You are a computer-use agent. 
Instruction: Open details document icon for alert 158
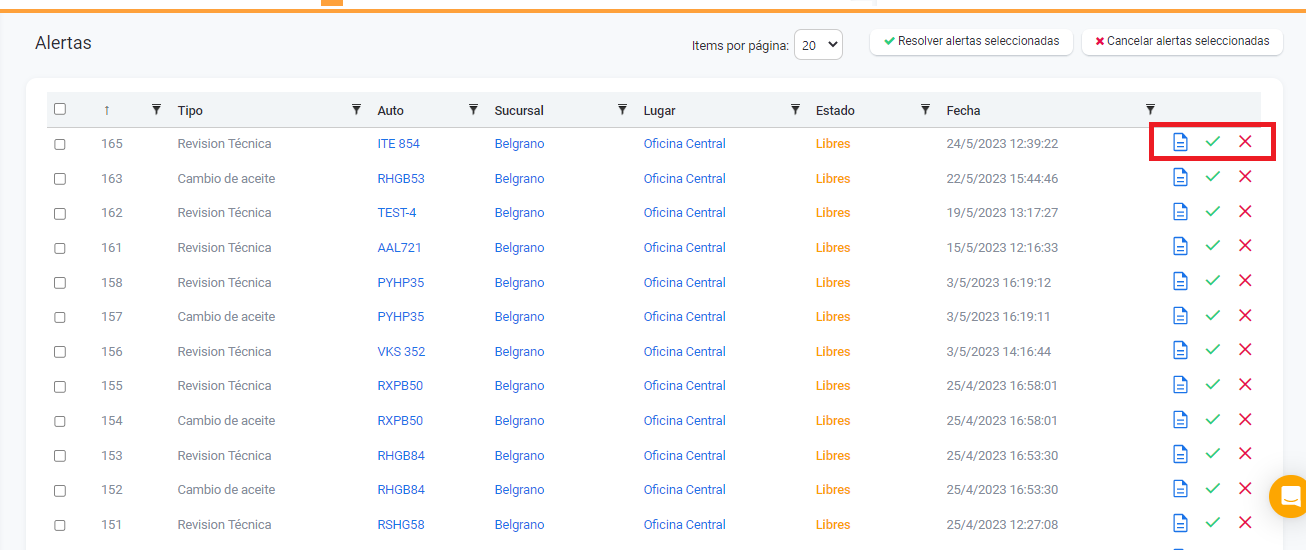[1180, 281]
